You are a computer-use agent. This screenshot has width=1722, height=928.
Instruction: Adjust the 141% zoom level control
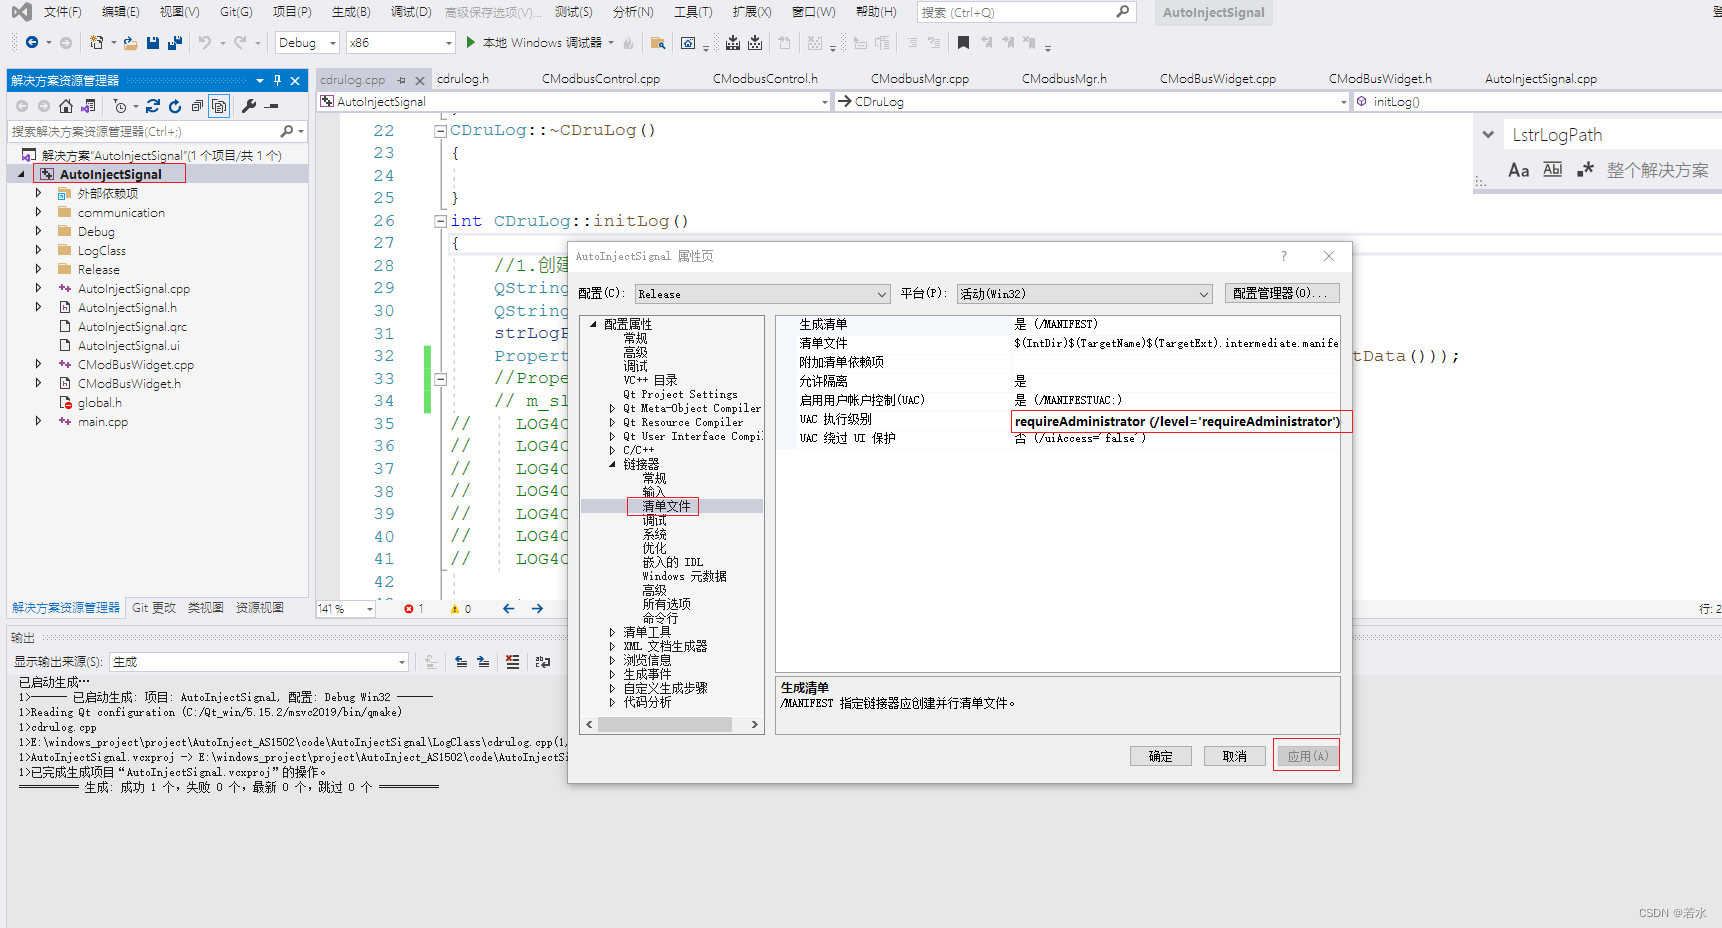[x=344, y=607]
